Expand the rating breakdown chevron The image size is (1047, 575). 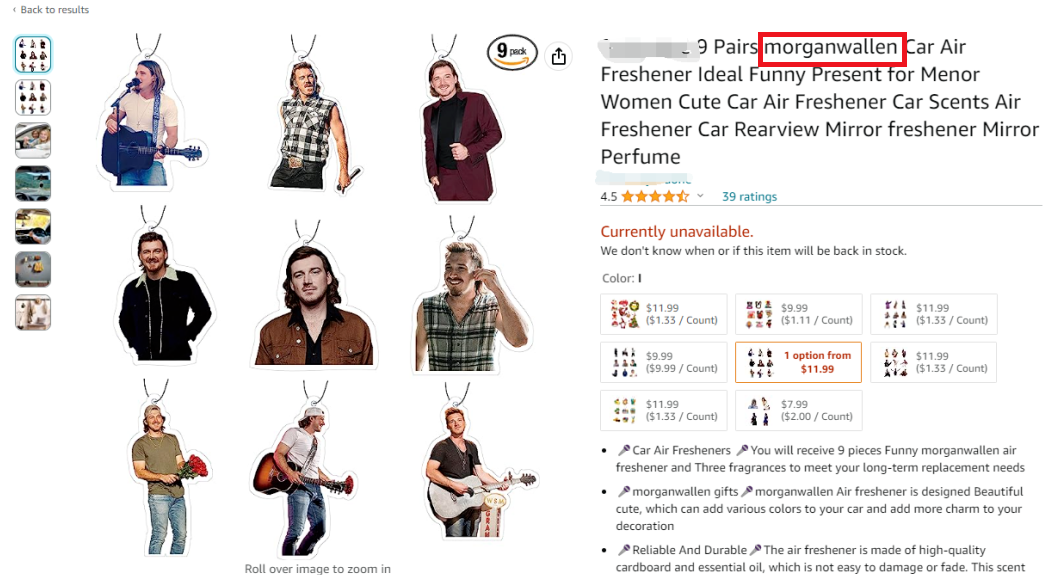tap(700, 197)
